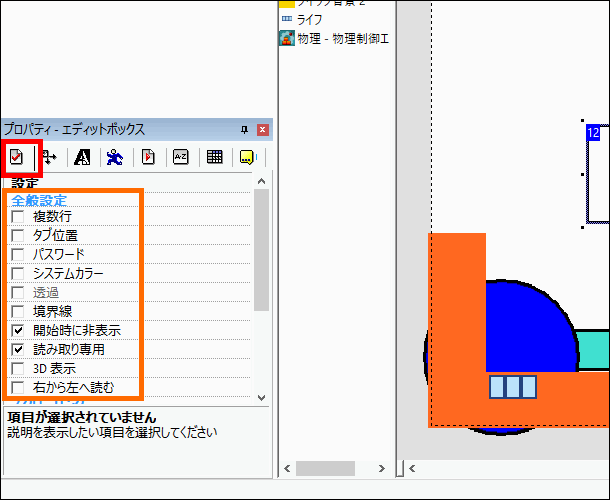Select the orange L-shaped object in frame
This screenshot has height=500, width=610.
coord(457,331)
